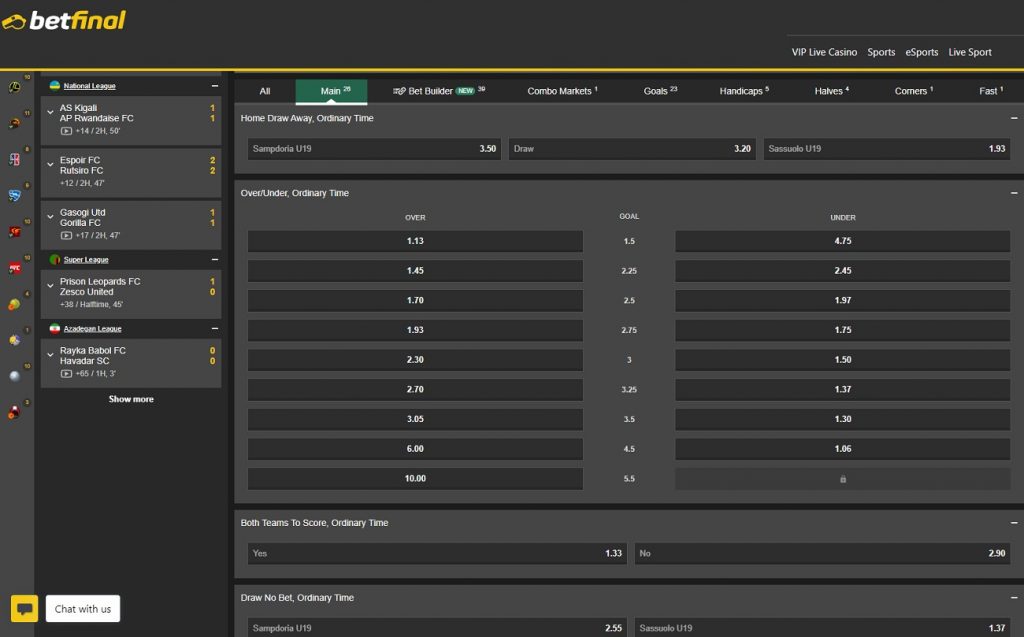Select Over 1.5 goals at 1.13

pos(415,241)
